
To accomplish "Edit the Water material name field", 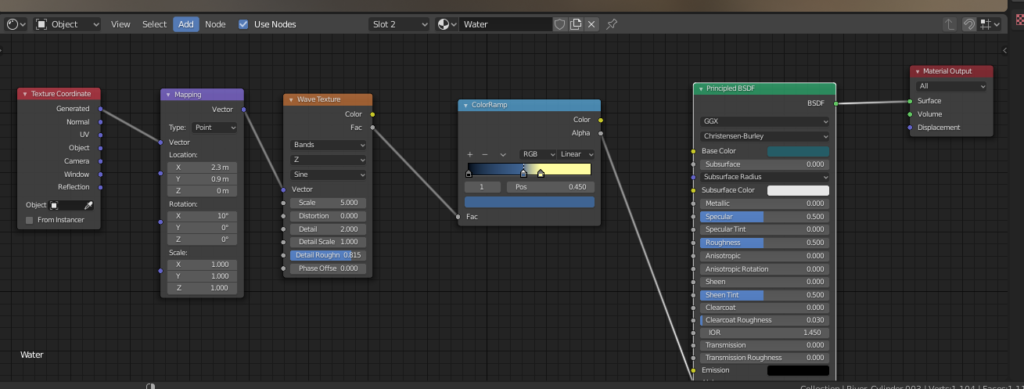I will (506, 24).
